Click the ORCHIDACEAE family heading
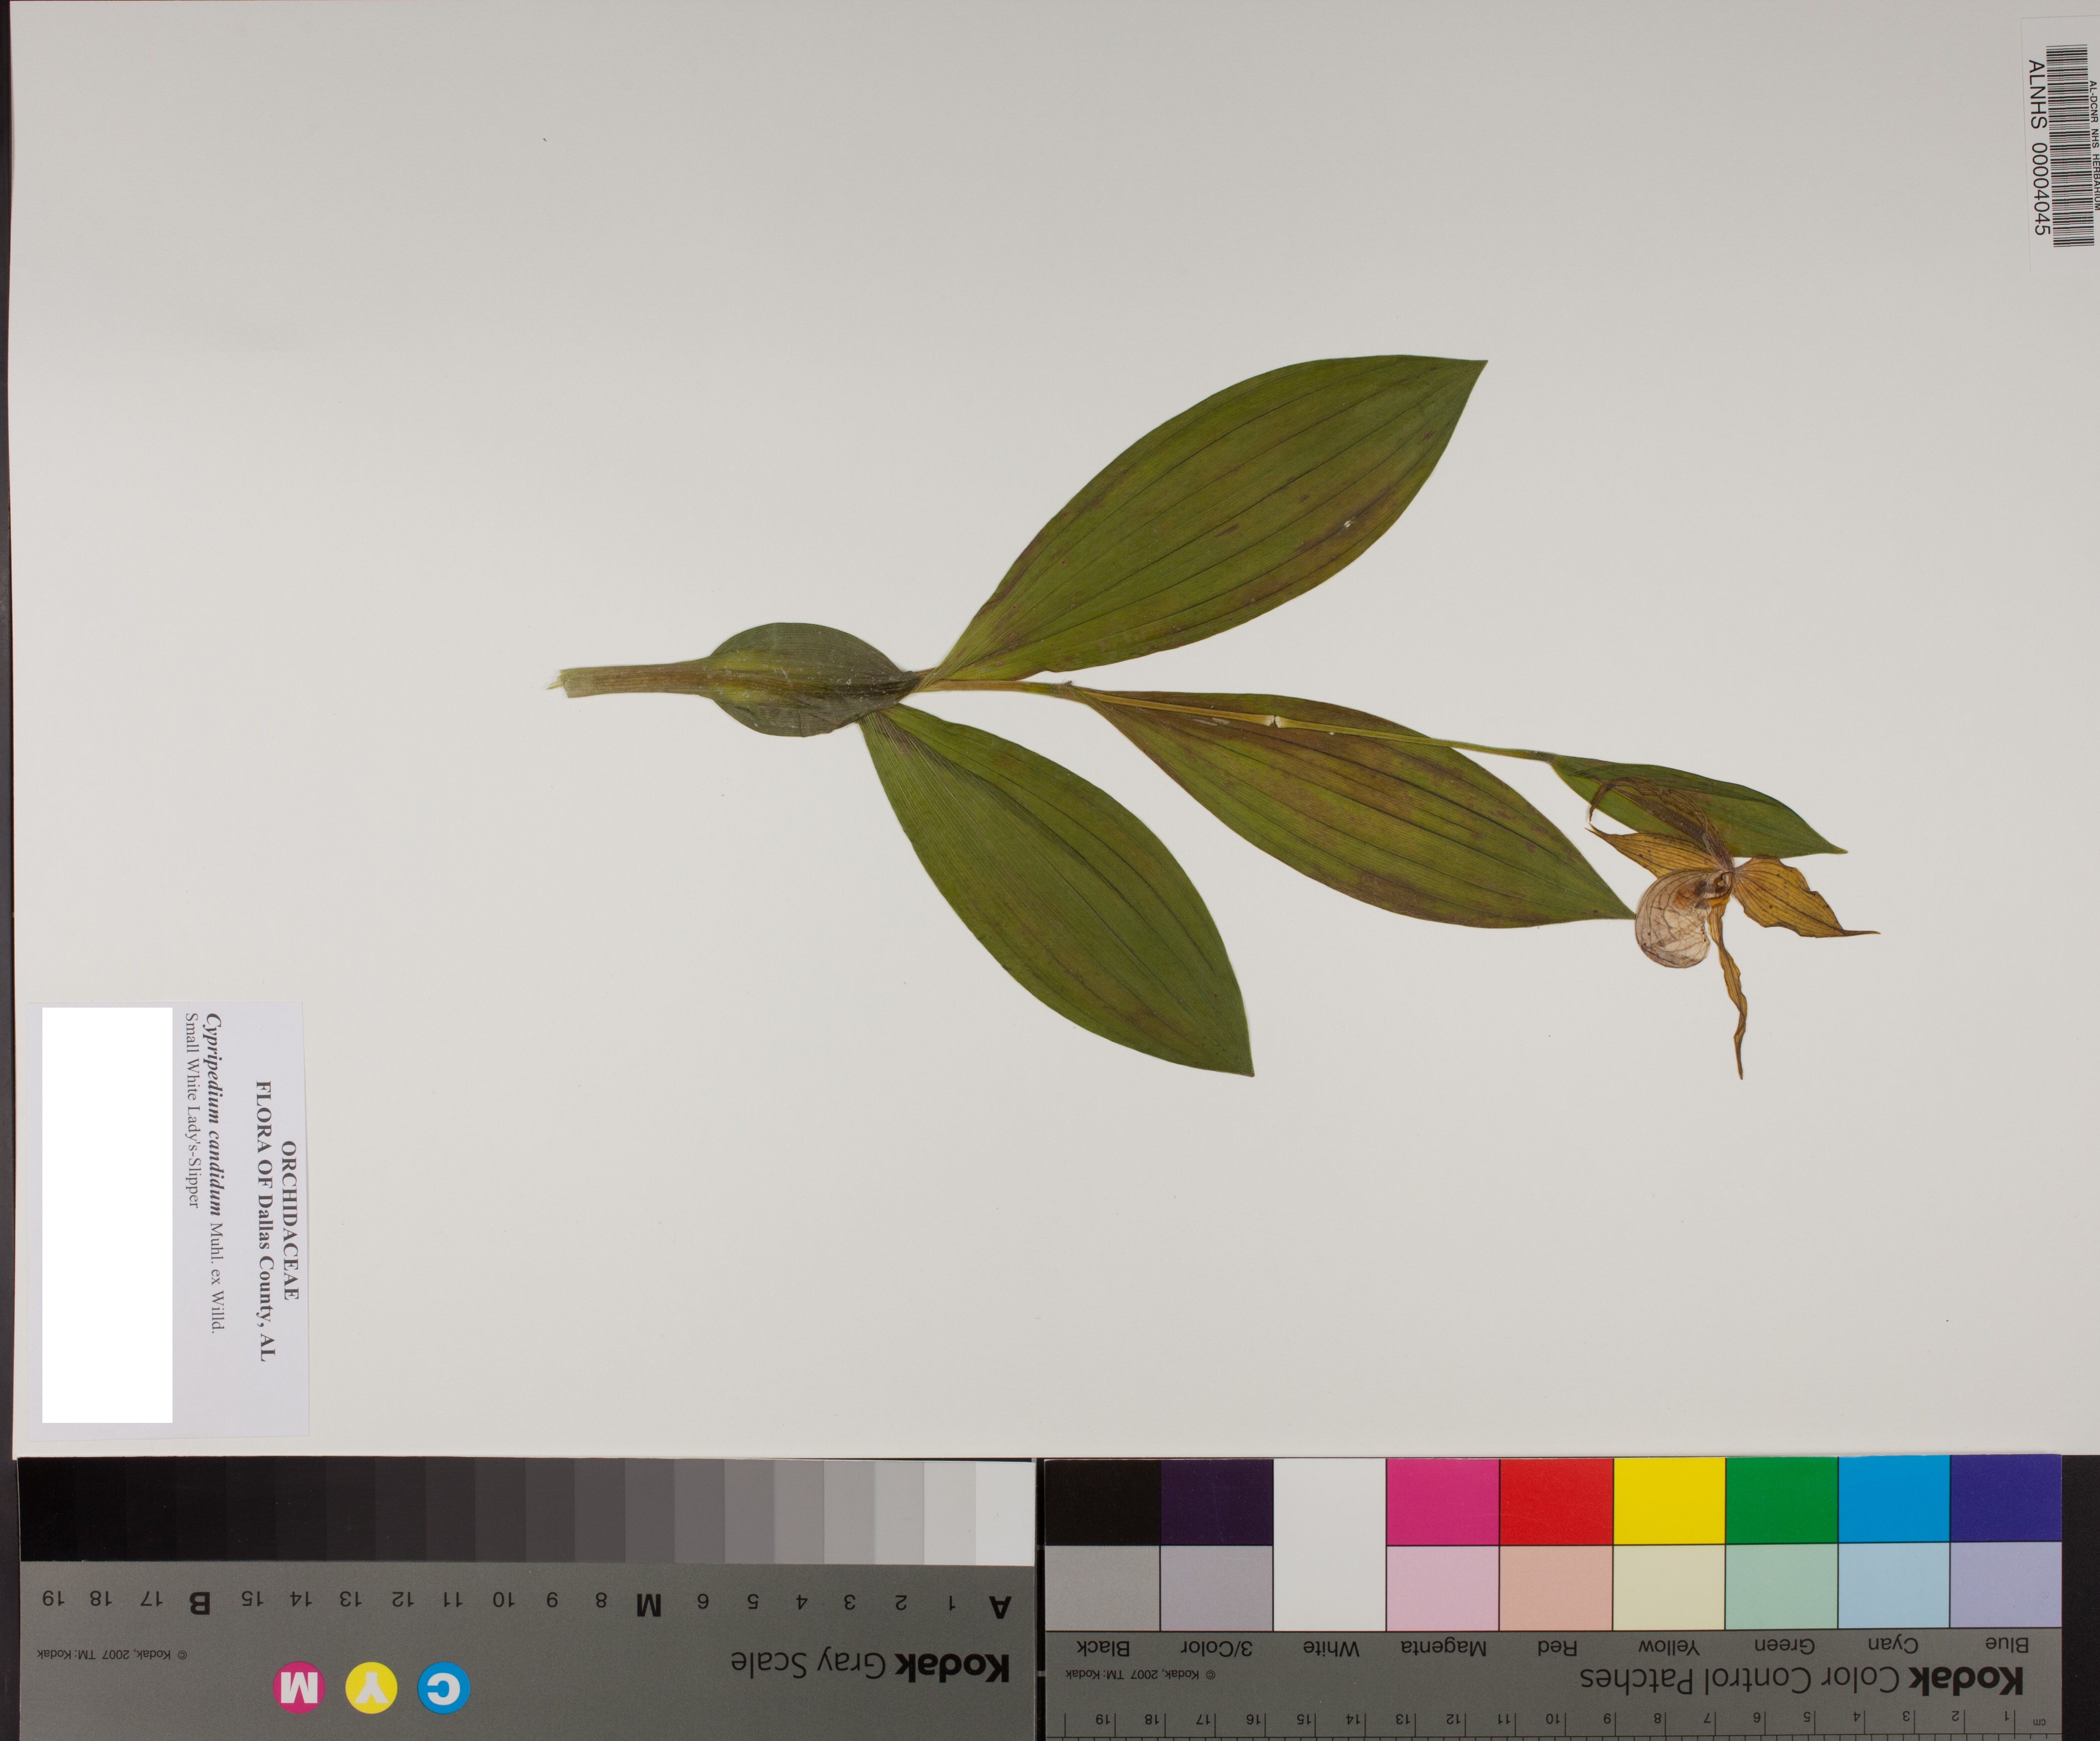 (x=290, y=1221)
